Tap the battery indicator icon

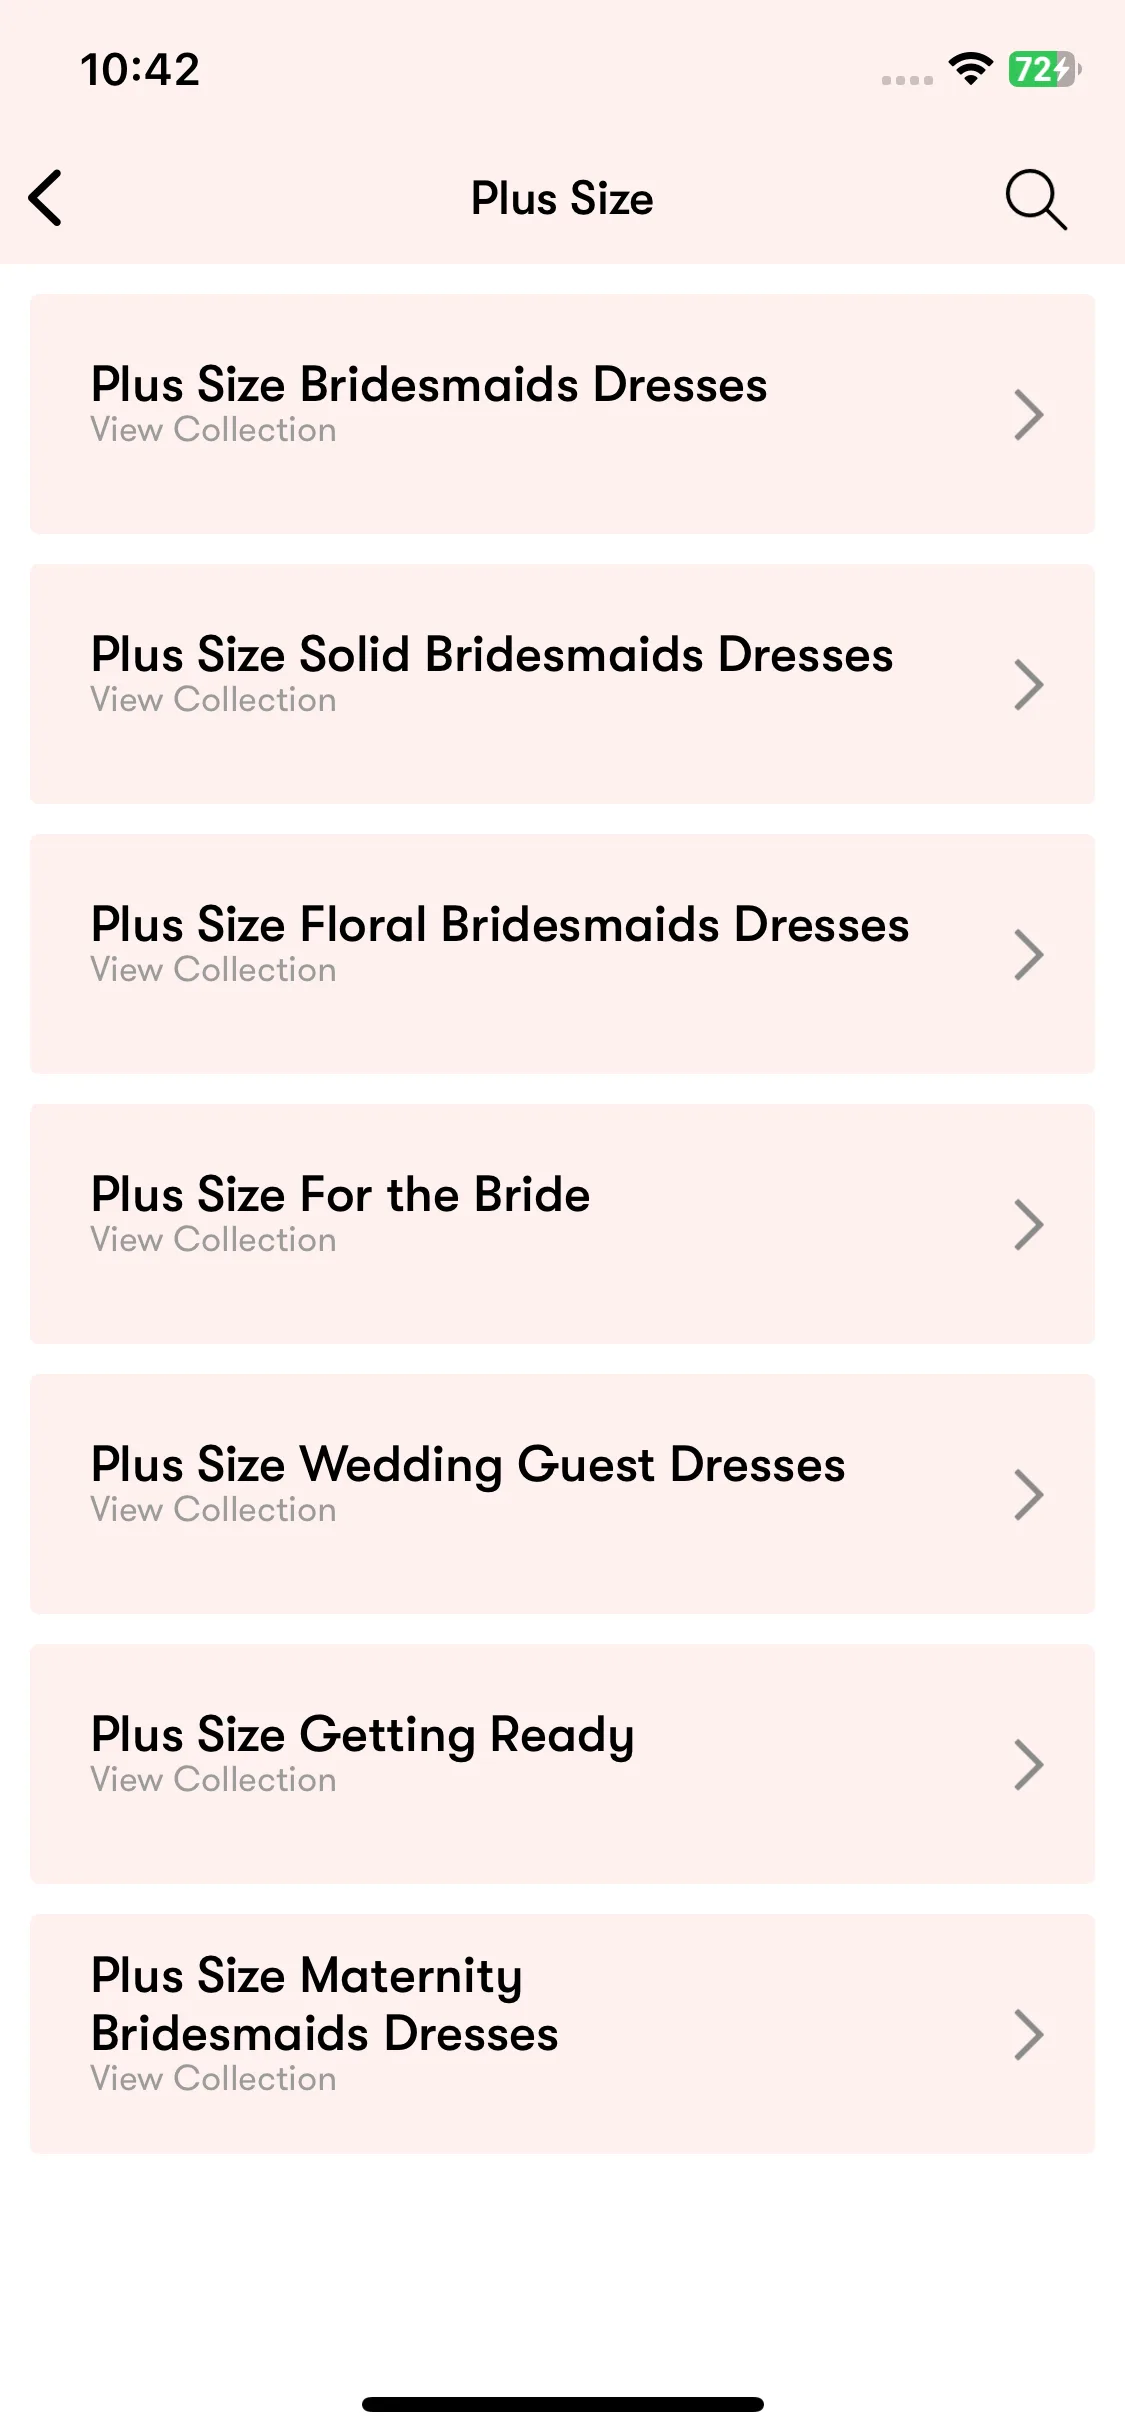[x=1044, y=69]
